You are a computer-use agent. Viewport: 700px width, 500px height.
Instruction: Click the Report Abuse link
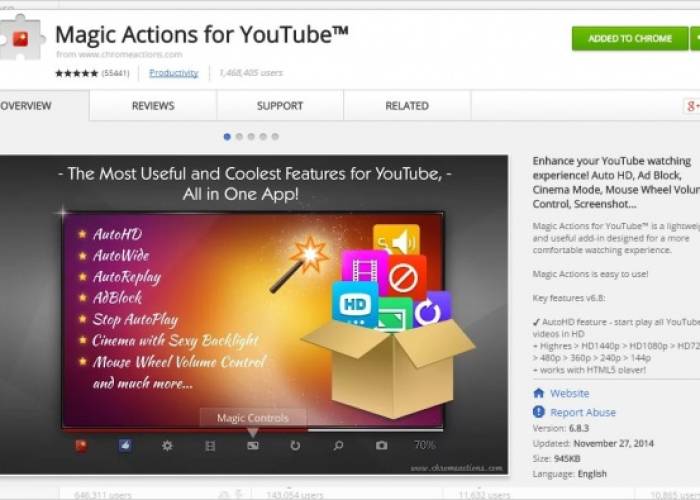pos(582,412)
